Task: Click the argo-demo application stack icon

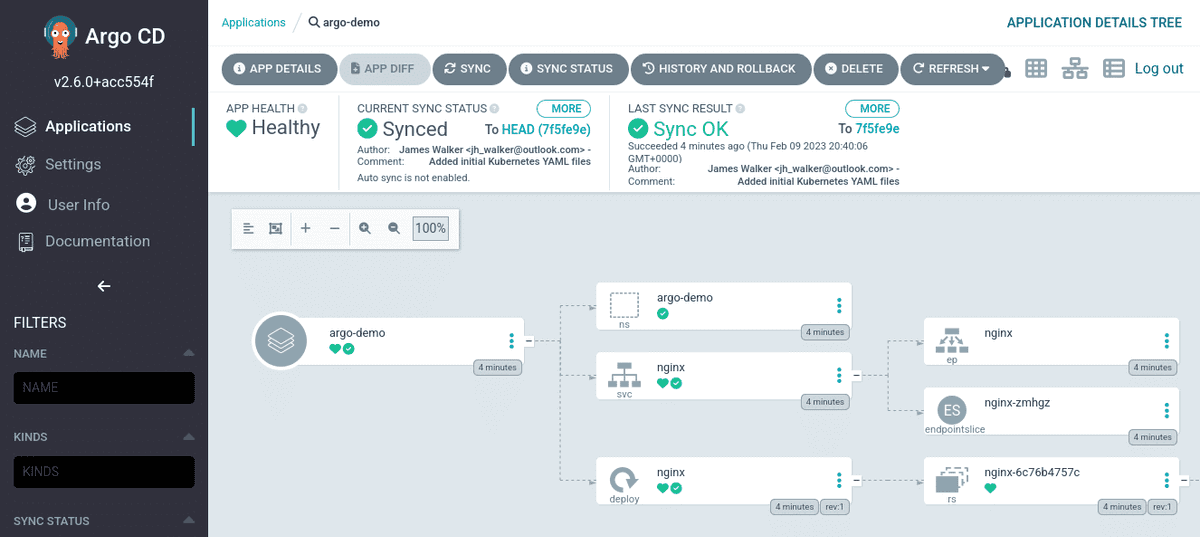Action: click(x=281, y=341)
